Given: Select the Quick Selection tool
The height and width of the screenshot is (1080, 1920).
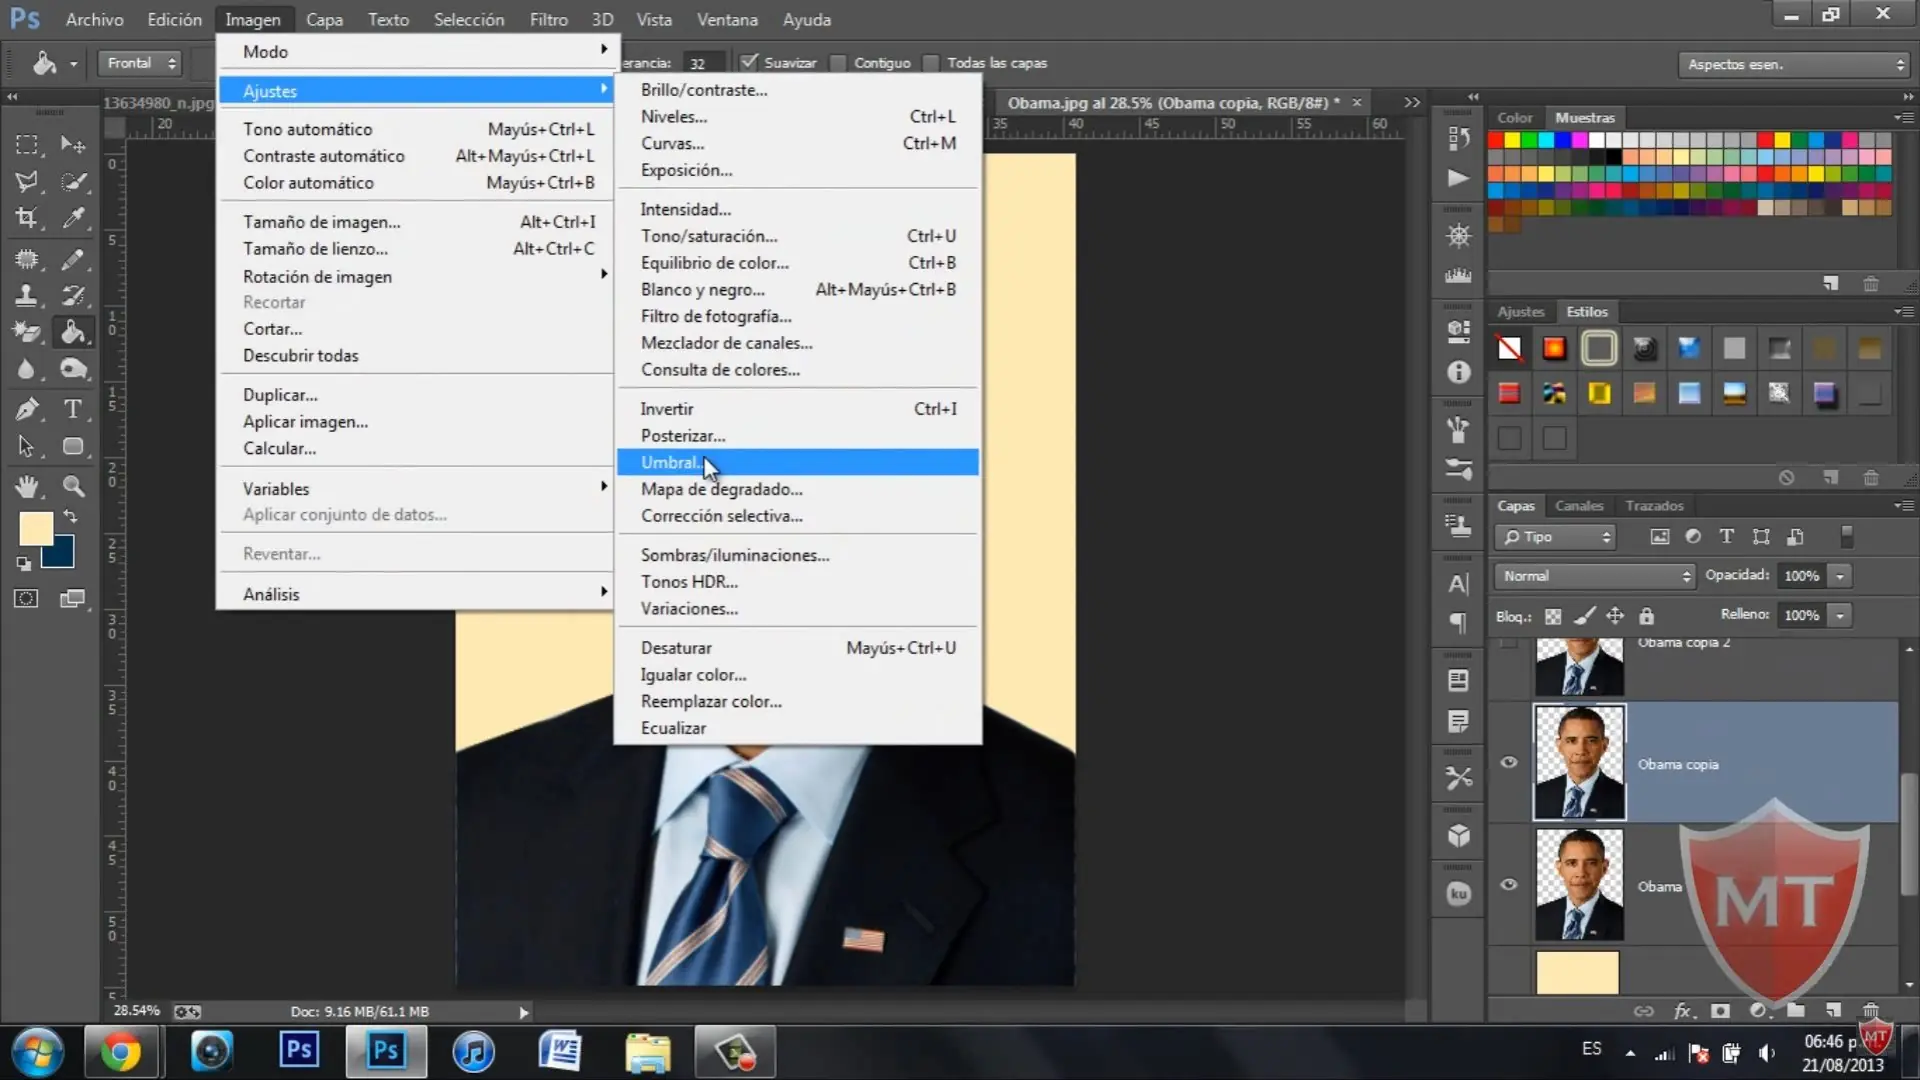Looking at the screenshot, I should click(73, 181).
